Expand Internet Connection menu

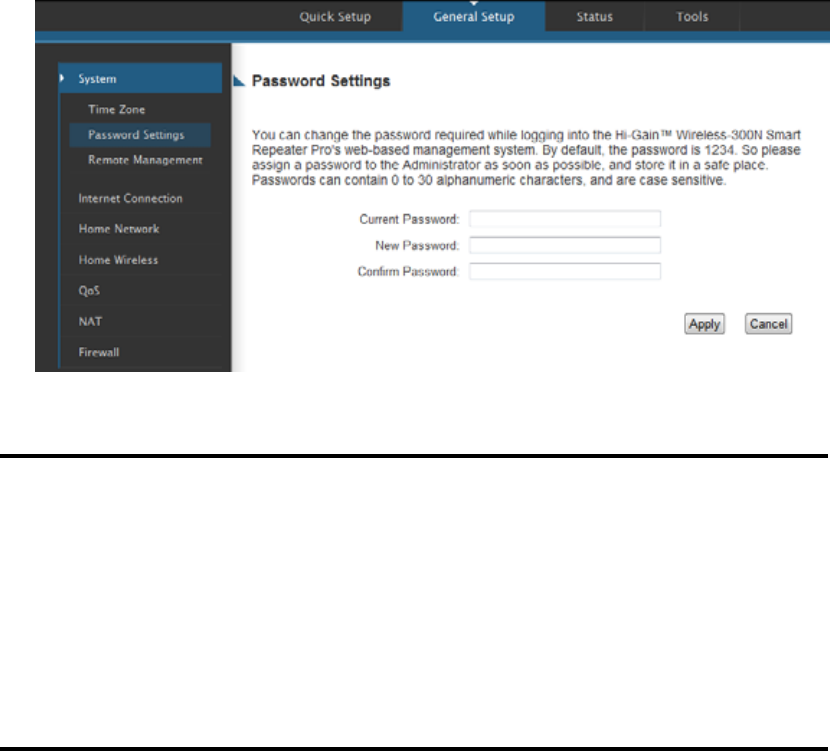[x=130, y=198]
